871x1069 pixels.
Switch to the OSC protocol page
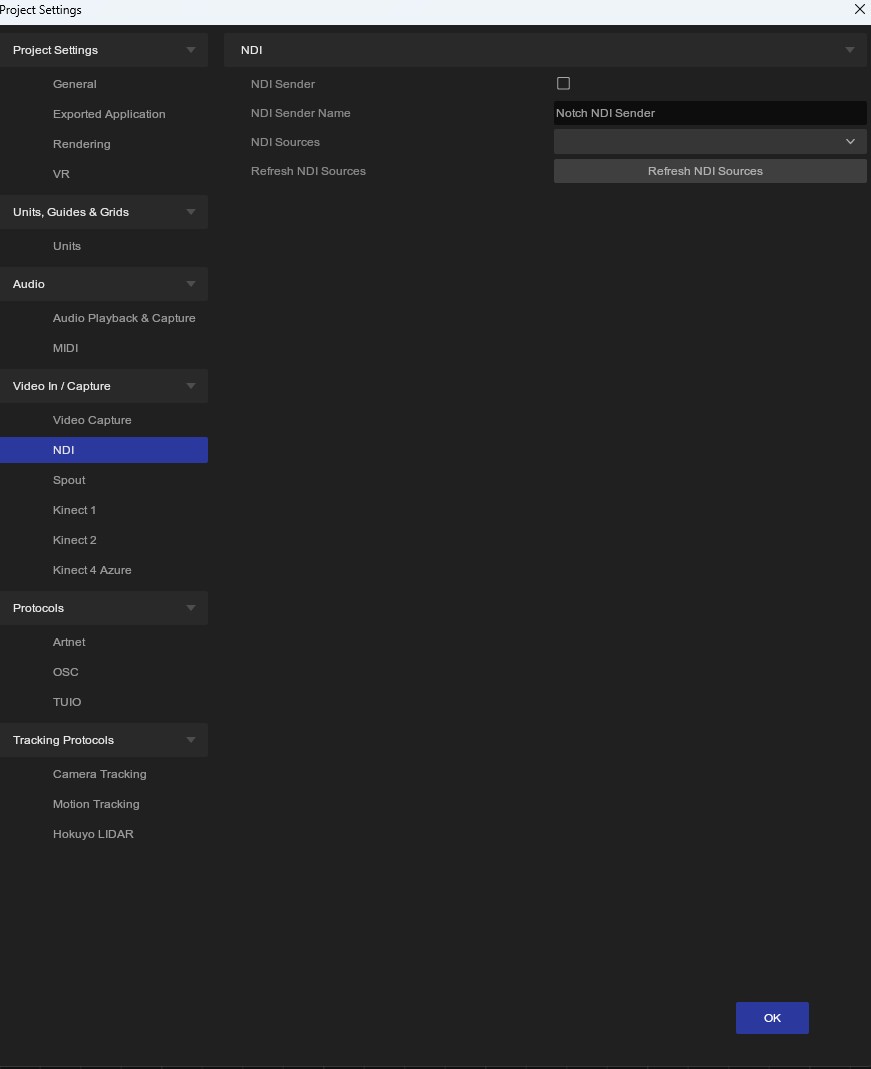(66, 672)
